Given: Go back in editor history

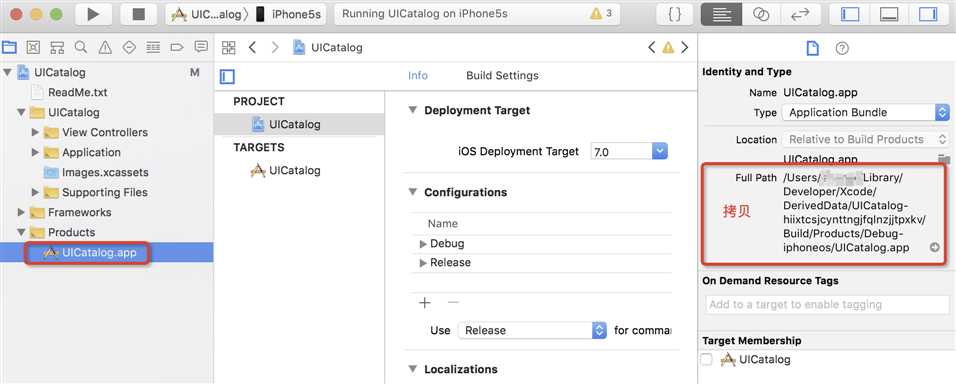Looking at the screenshot, I should [x=252, y=48].
